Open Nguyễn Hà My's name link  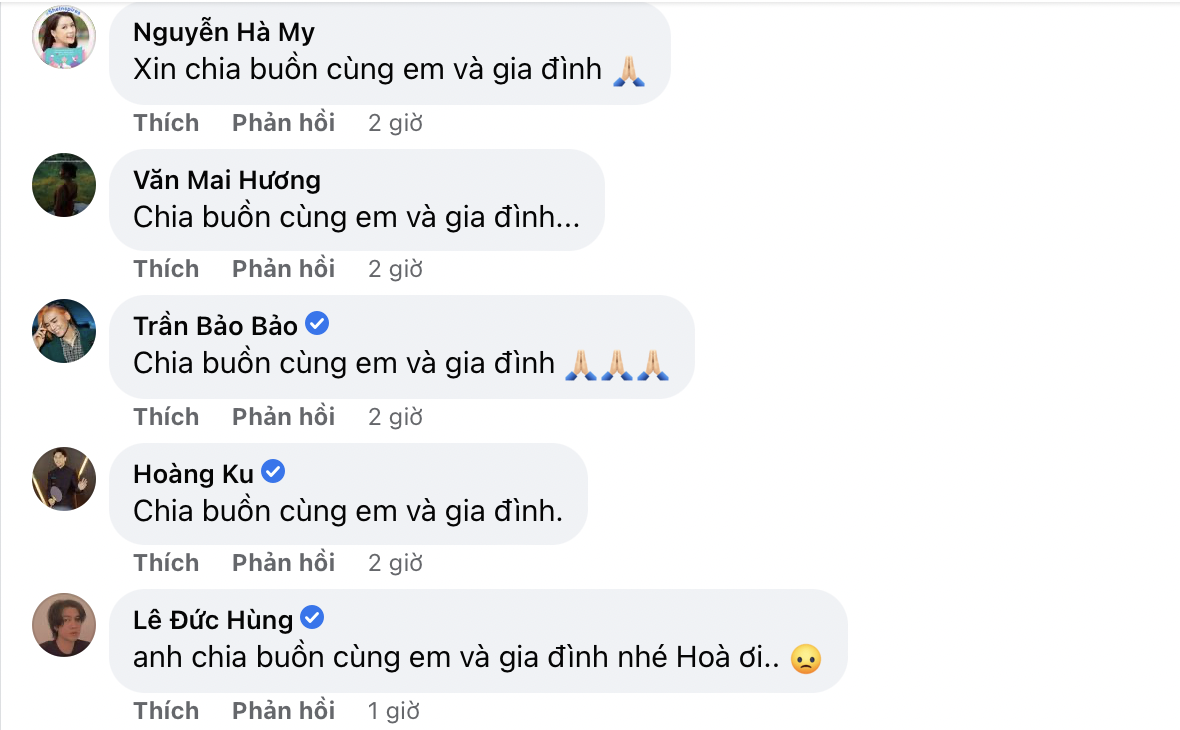224,32
